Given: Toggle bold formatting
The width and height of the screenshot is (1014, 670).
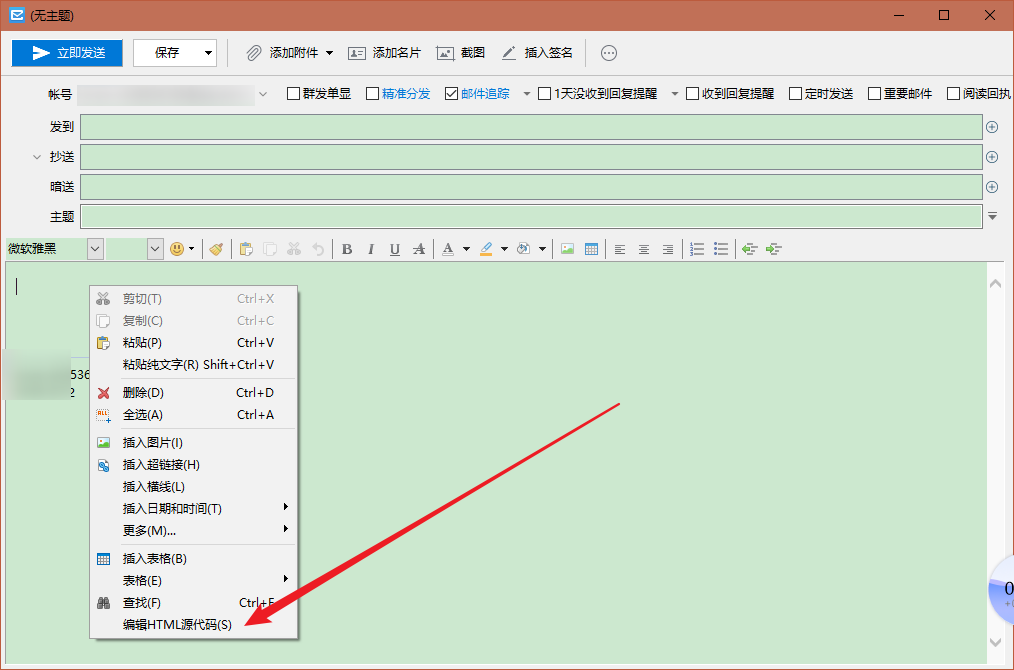Looking at the screenshot, I should pos(347,249).
